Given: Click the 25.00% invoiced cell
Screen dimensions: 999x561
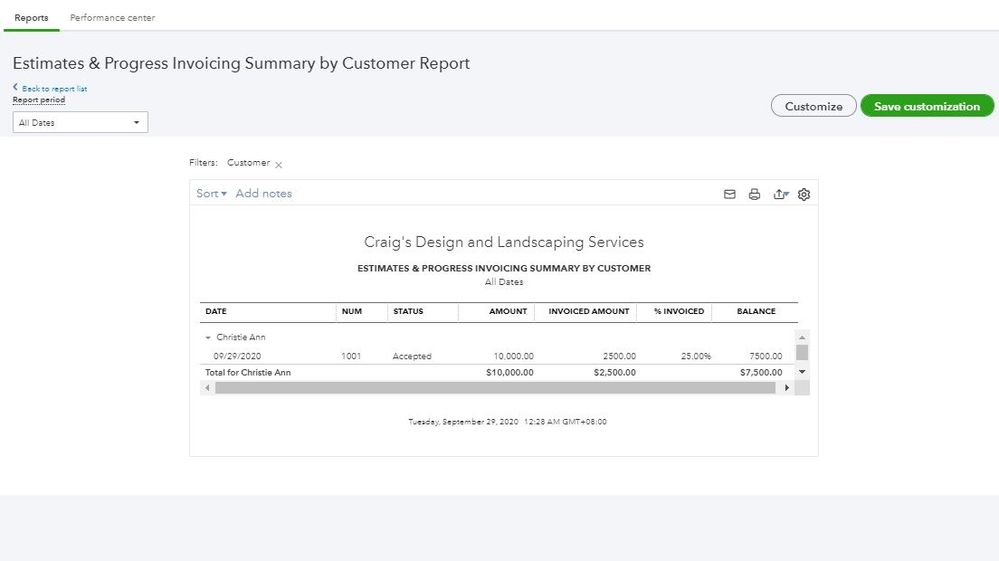Looking at the screenshot, I should [x=696, y=356].
